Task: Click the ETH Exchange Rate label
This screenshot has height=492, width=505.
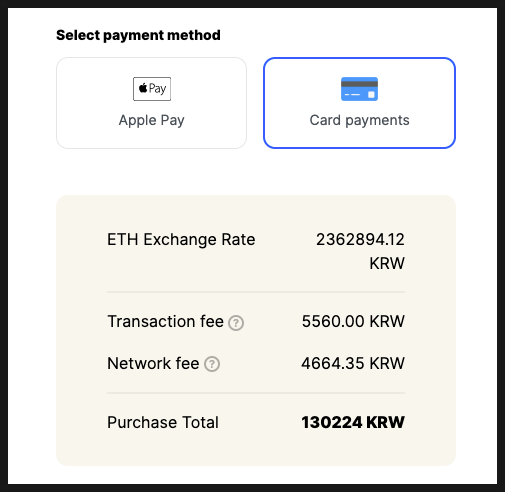Action: tap(181, 239)
